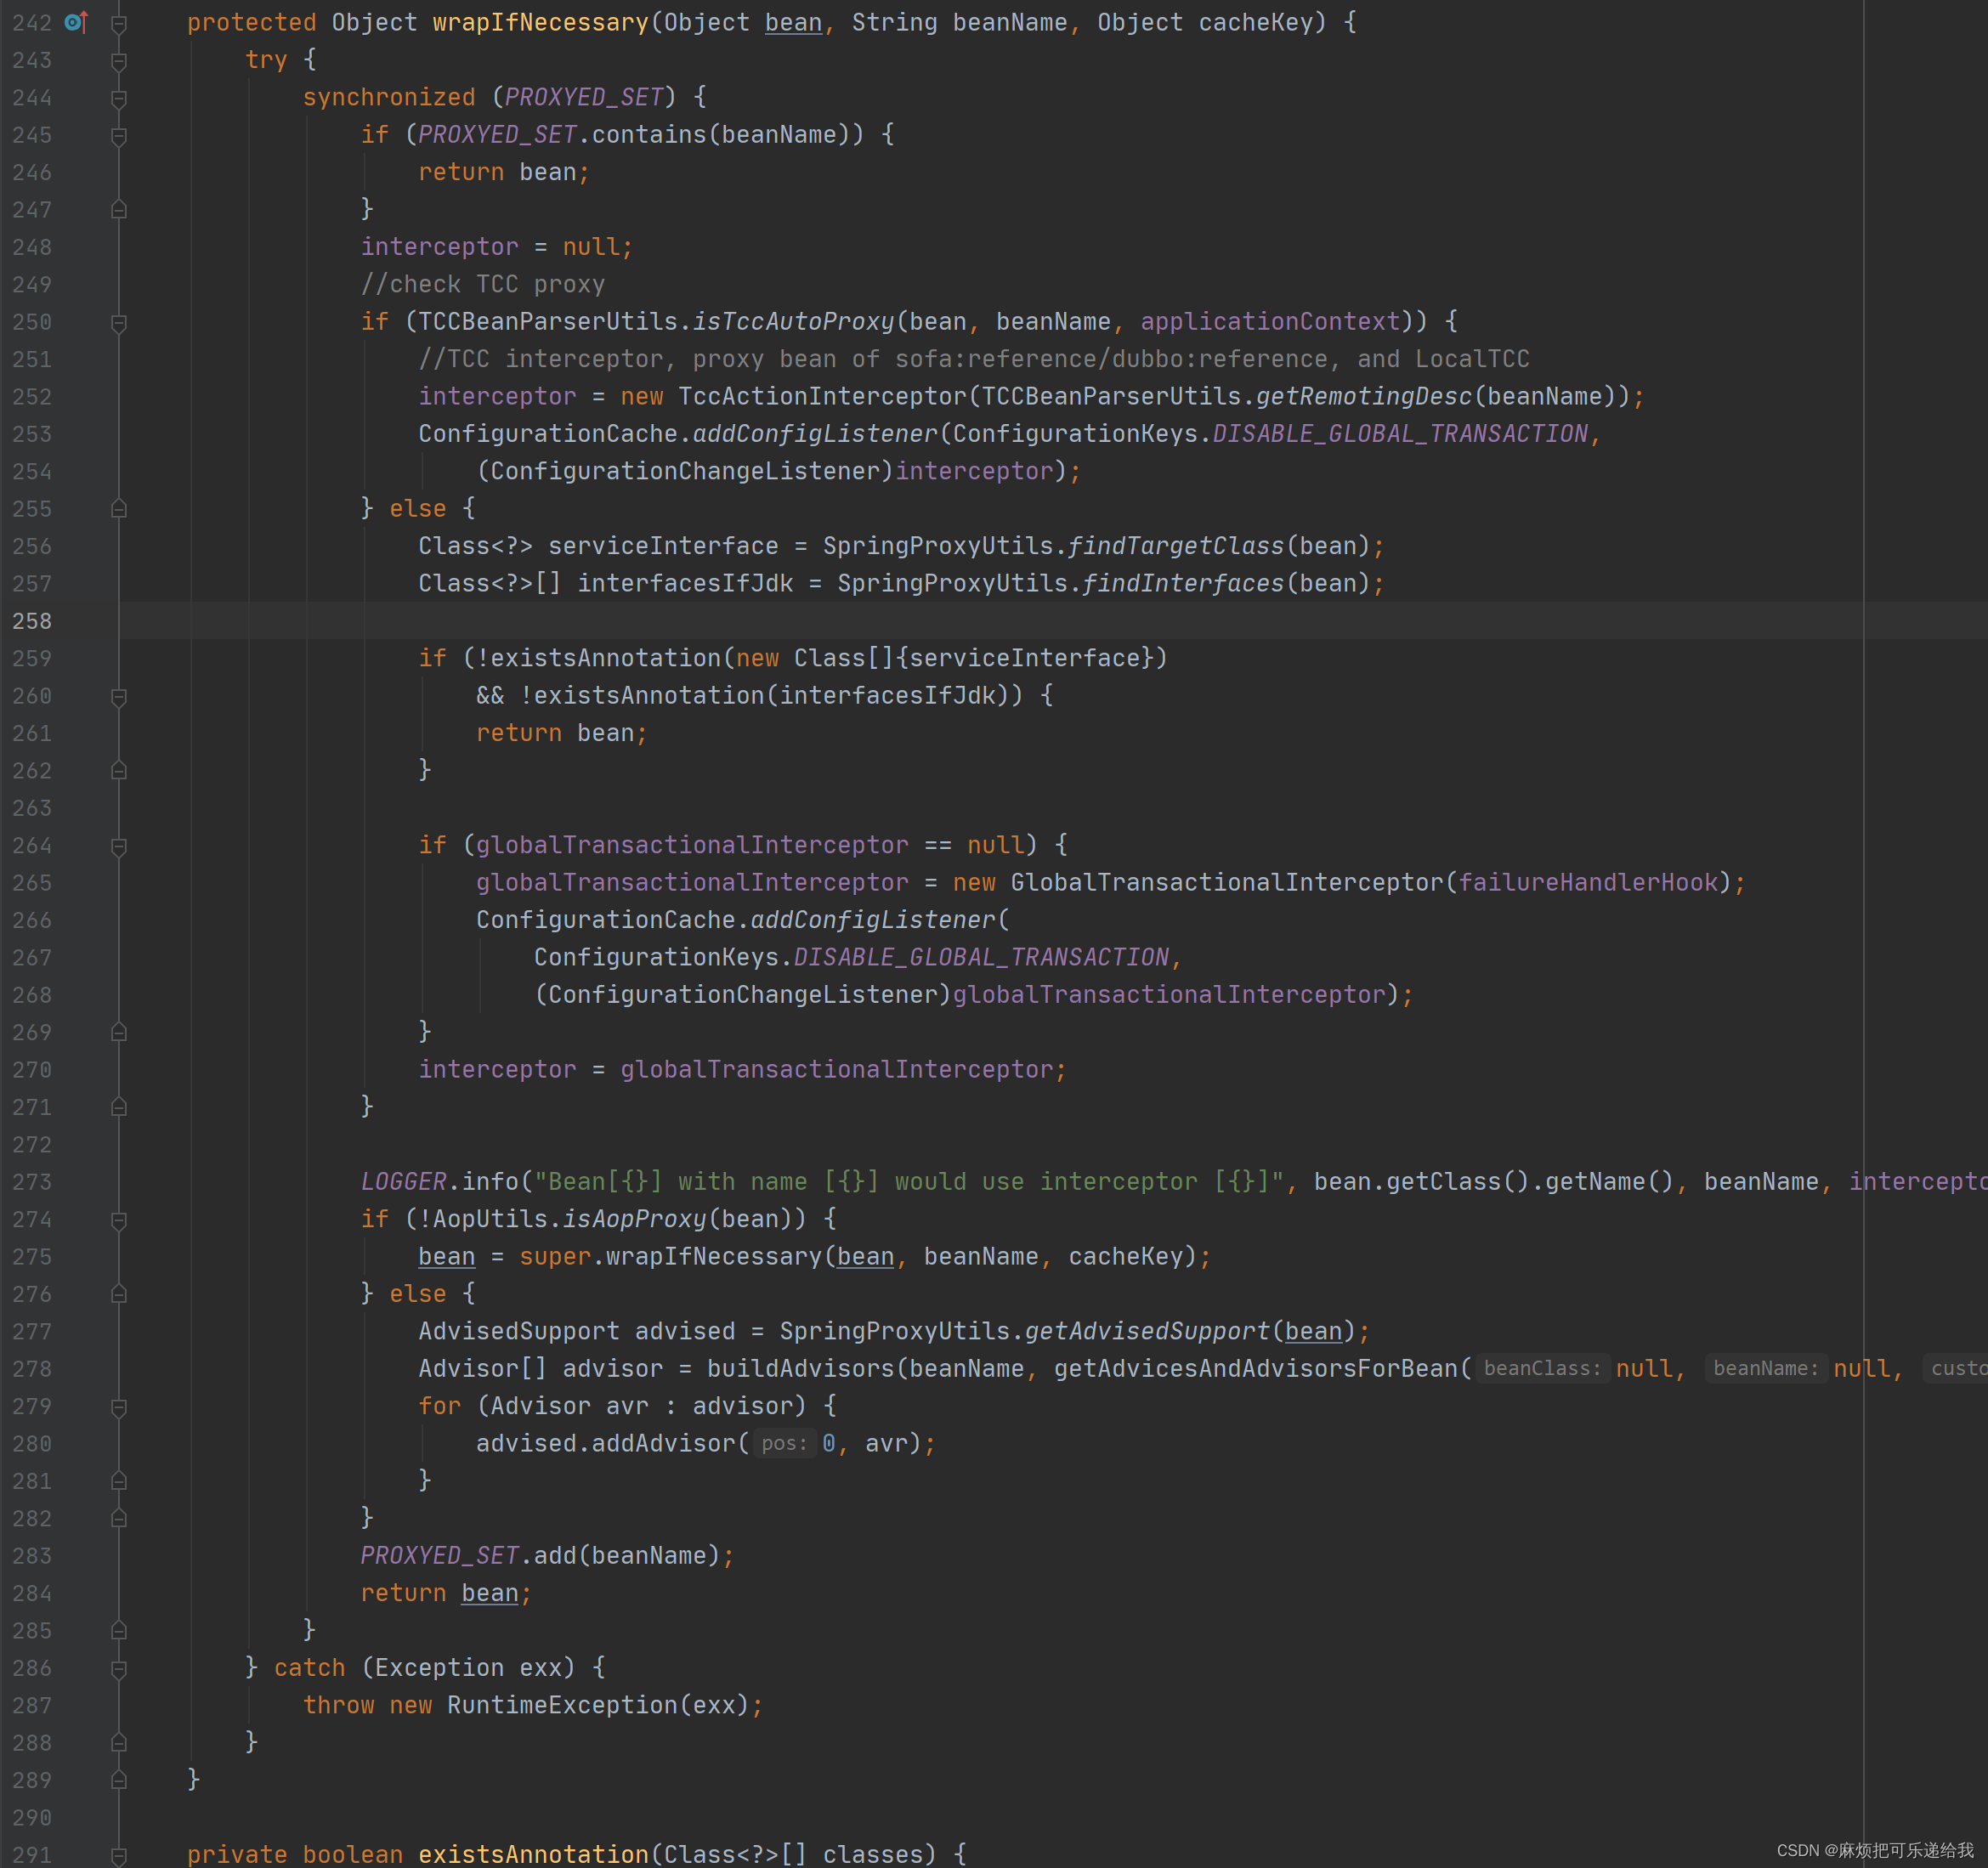The image size is (1988, 1868).
Task: Collapse the wrapIfNecessary method at line 242
Action: pos(119,23)
